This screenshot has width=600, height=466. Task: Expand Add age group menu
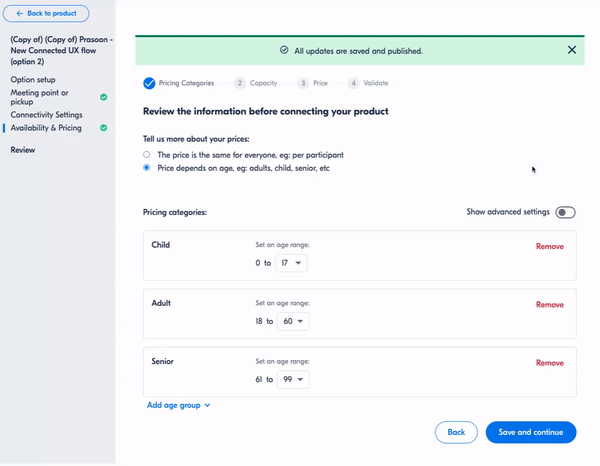pos(179,405)
